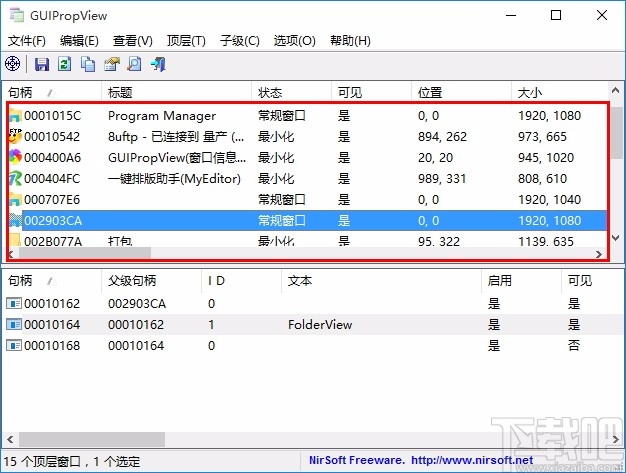Click the 否 visible value of row 00010168
626x473 pixels.
coord(574,345)
